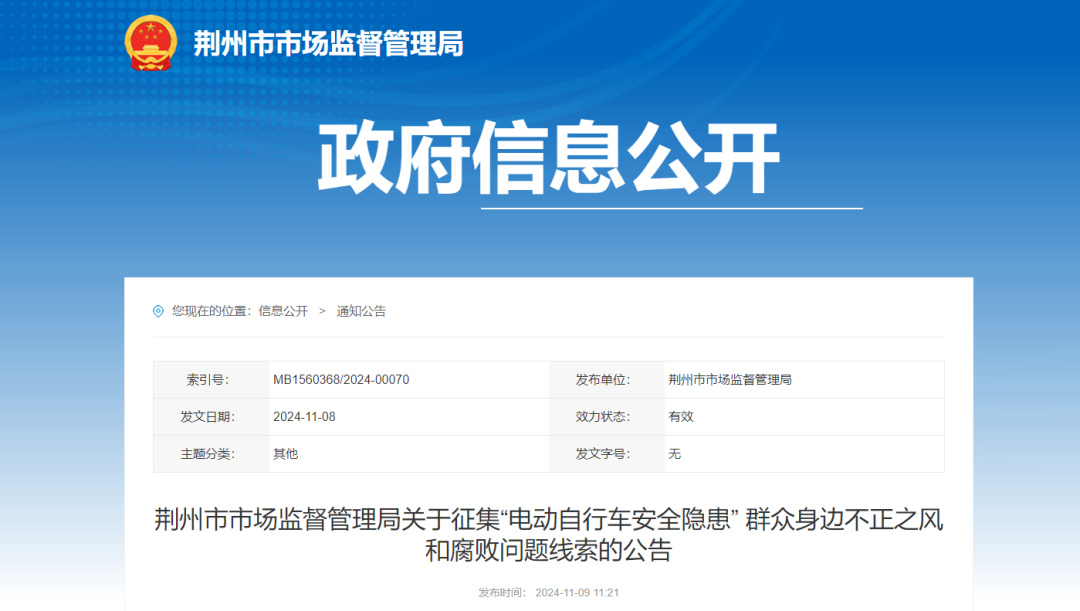Click the 主题分类 label cell

[207, 454]
